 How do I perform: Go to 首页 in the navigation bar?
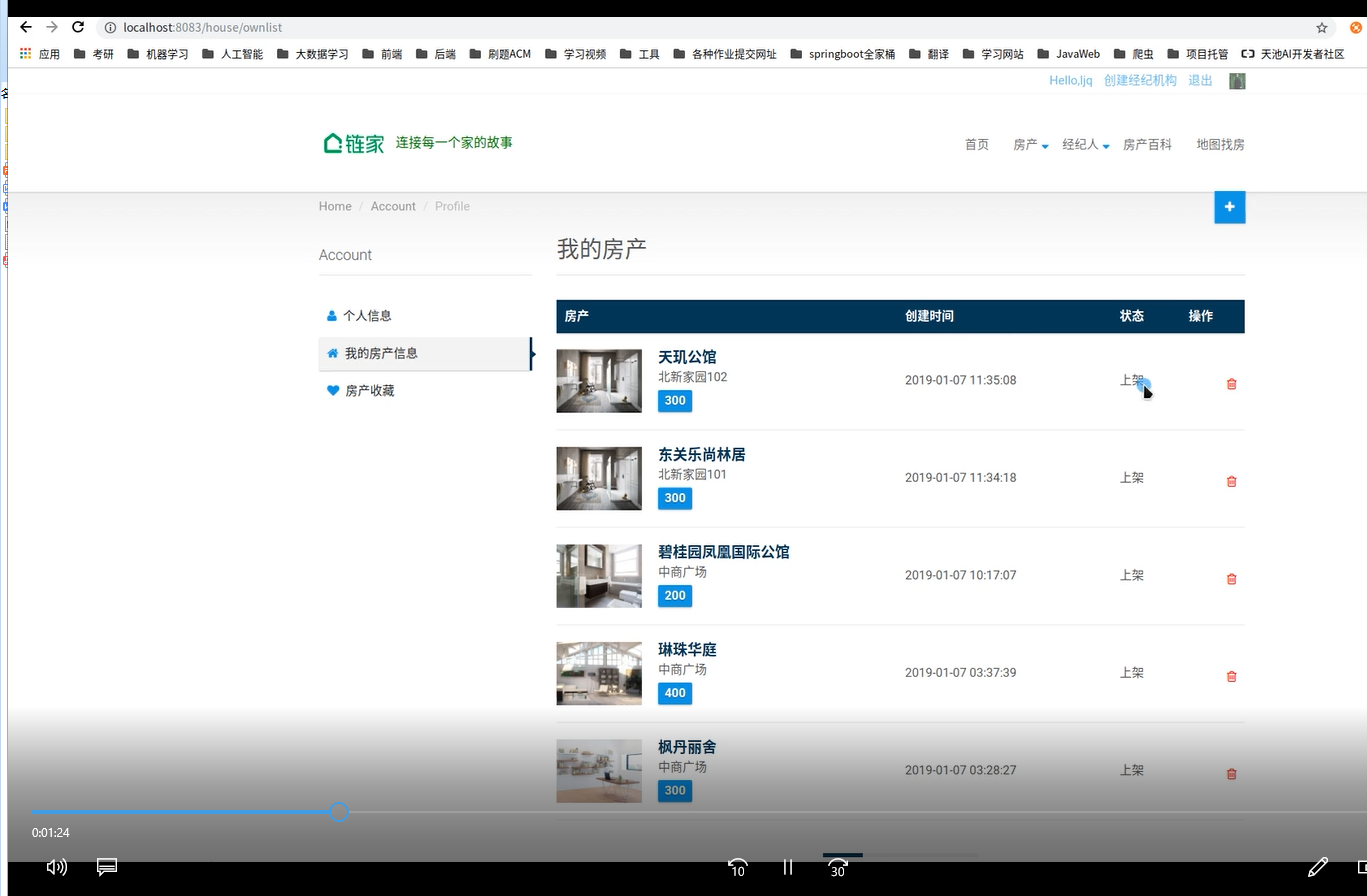[977, 145]
